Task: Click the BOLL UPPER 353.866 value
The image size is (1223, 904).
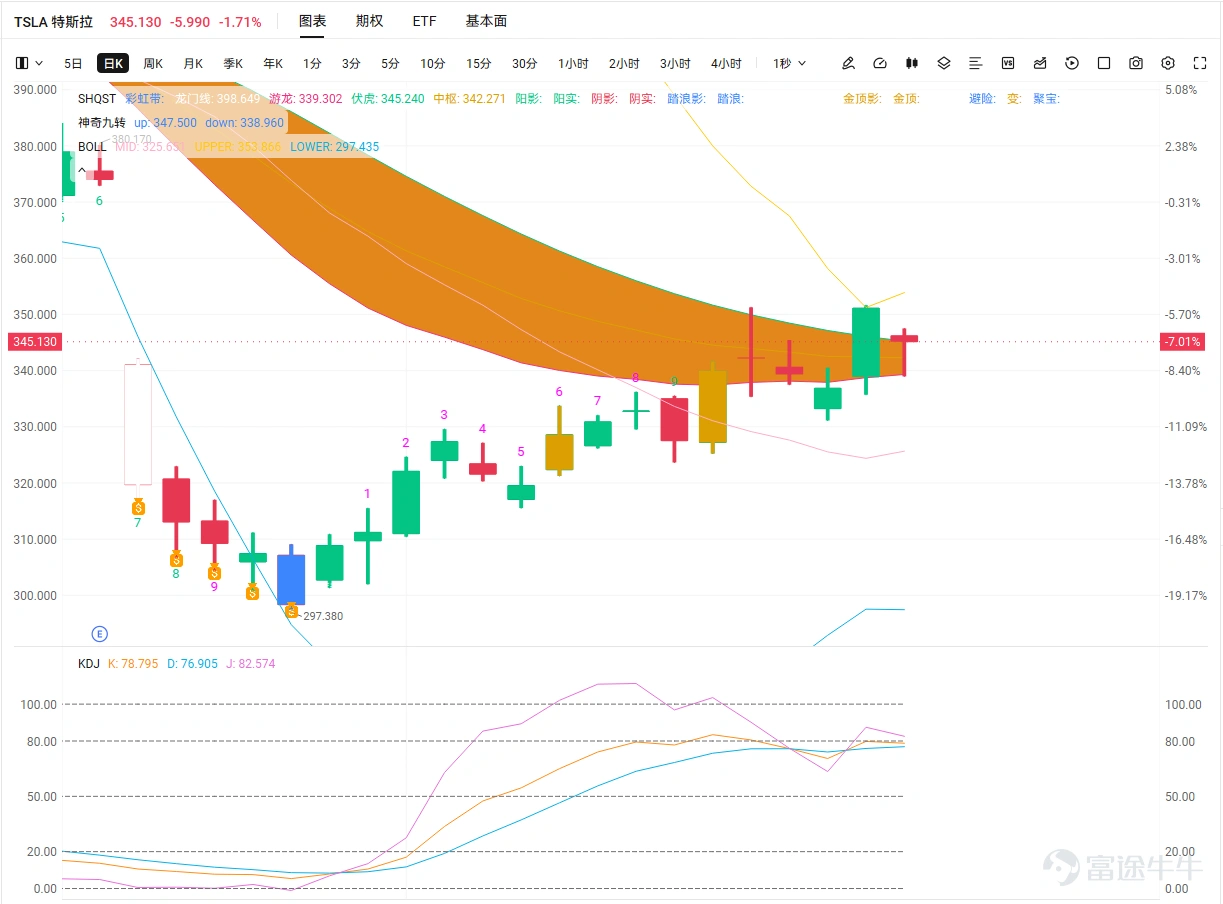Action: click(237, 147)
